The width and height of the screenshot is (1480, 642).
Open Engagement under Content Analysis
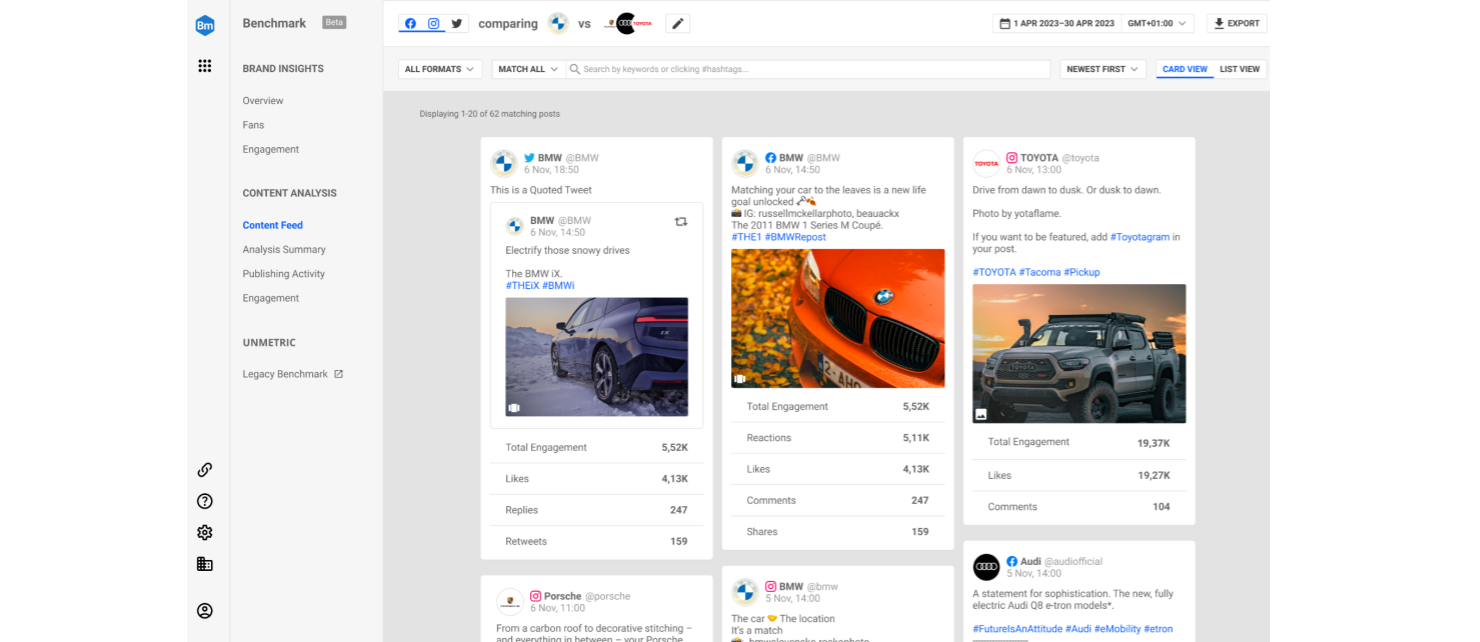coord(271,298)
